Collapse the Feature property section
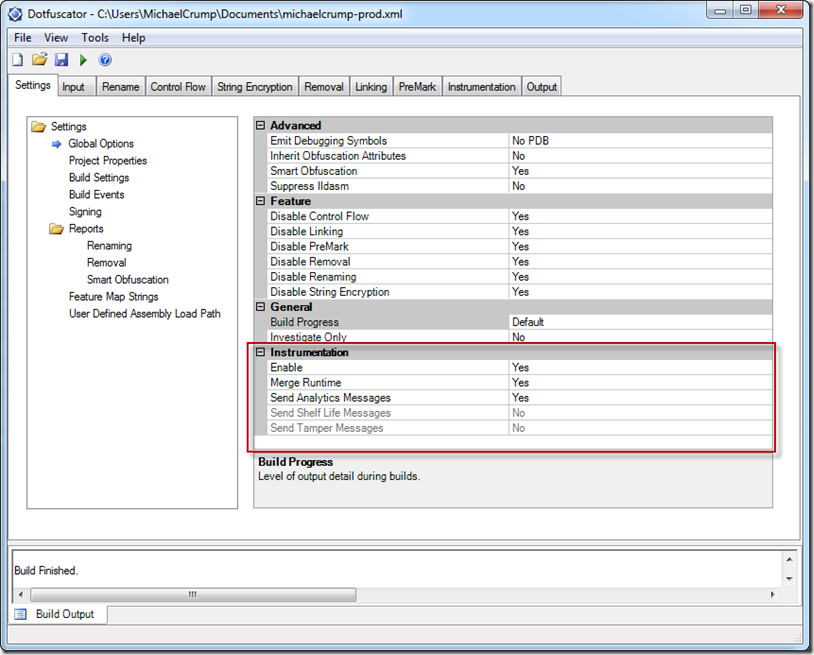Screen dimensions: 814x655 [261, 201]
